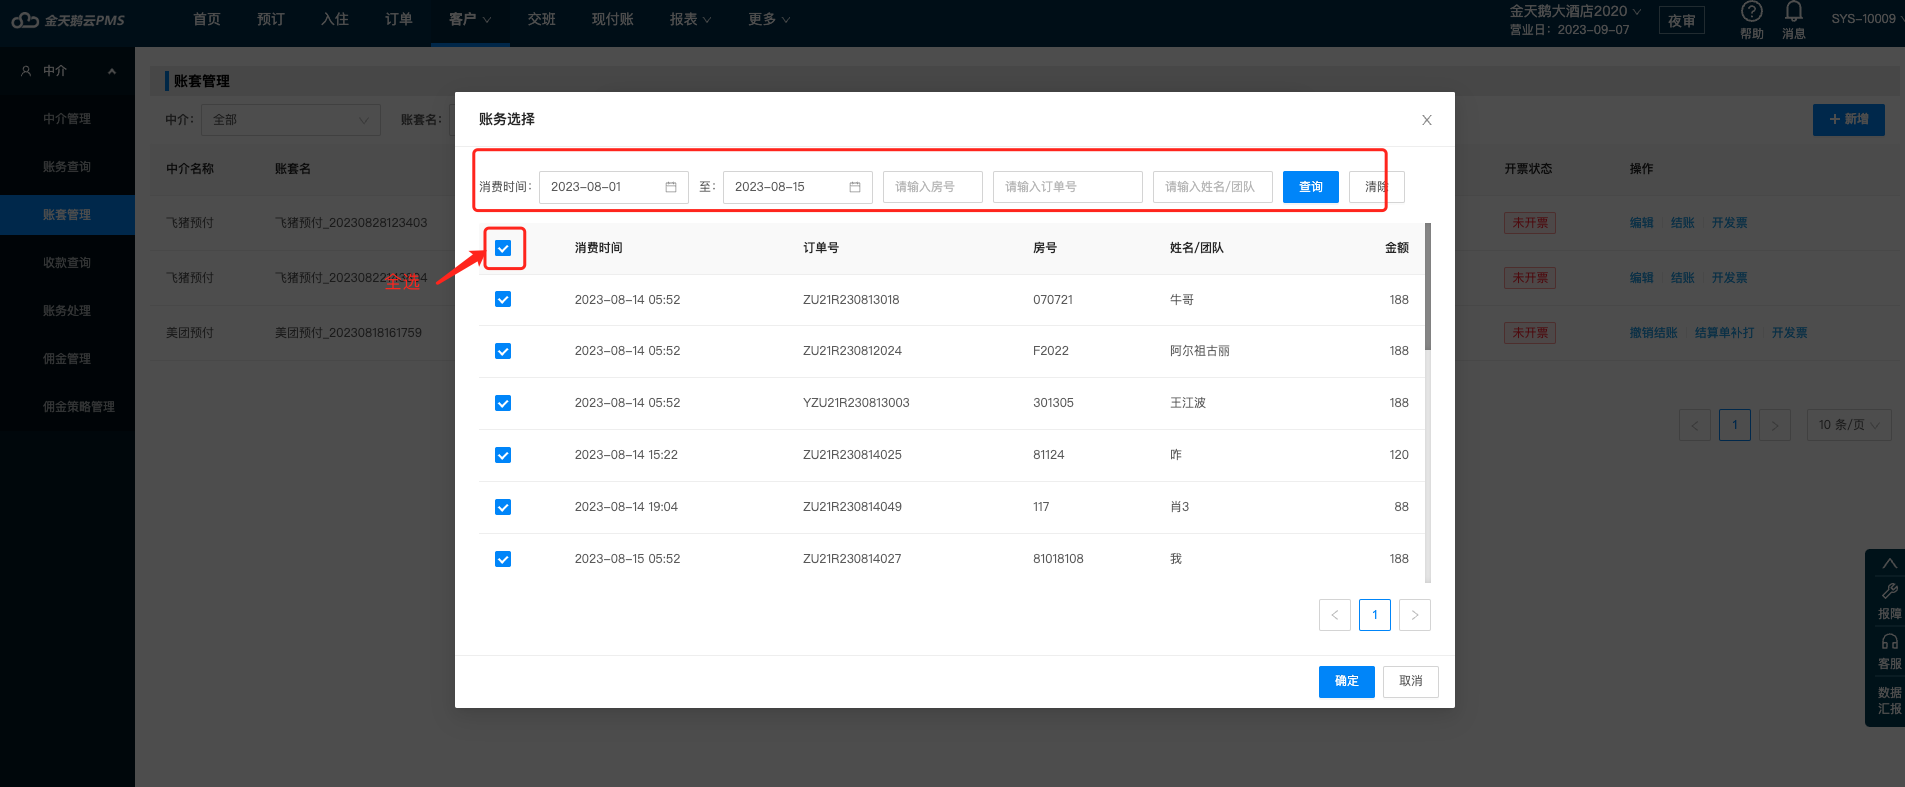Click the 夜审 night audit button
Screen dimensions: 1905x787
coord(1682,20)
